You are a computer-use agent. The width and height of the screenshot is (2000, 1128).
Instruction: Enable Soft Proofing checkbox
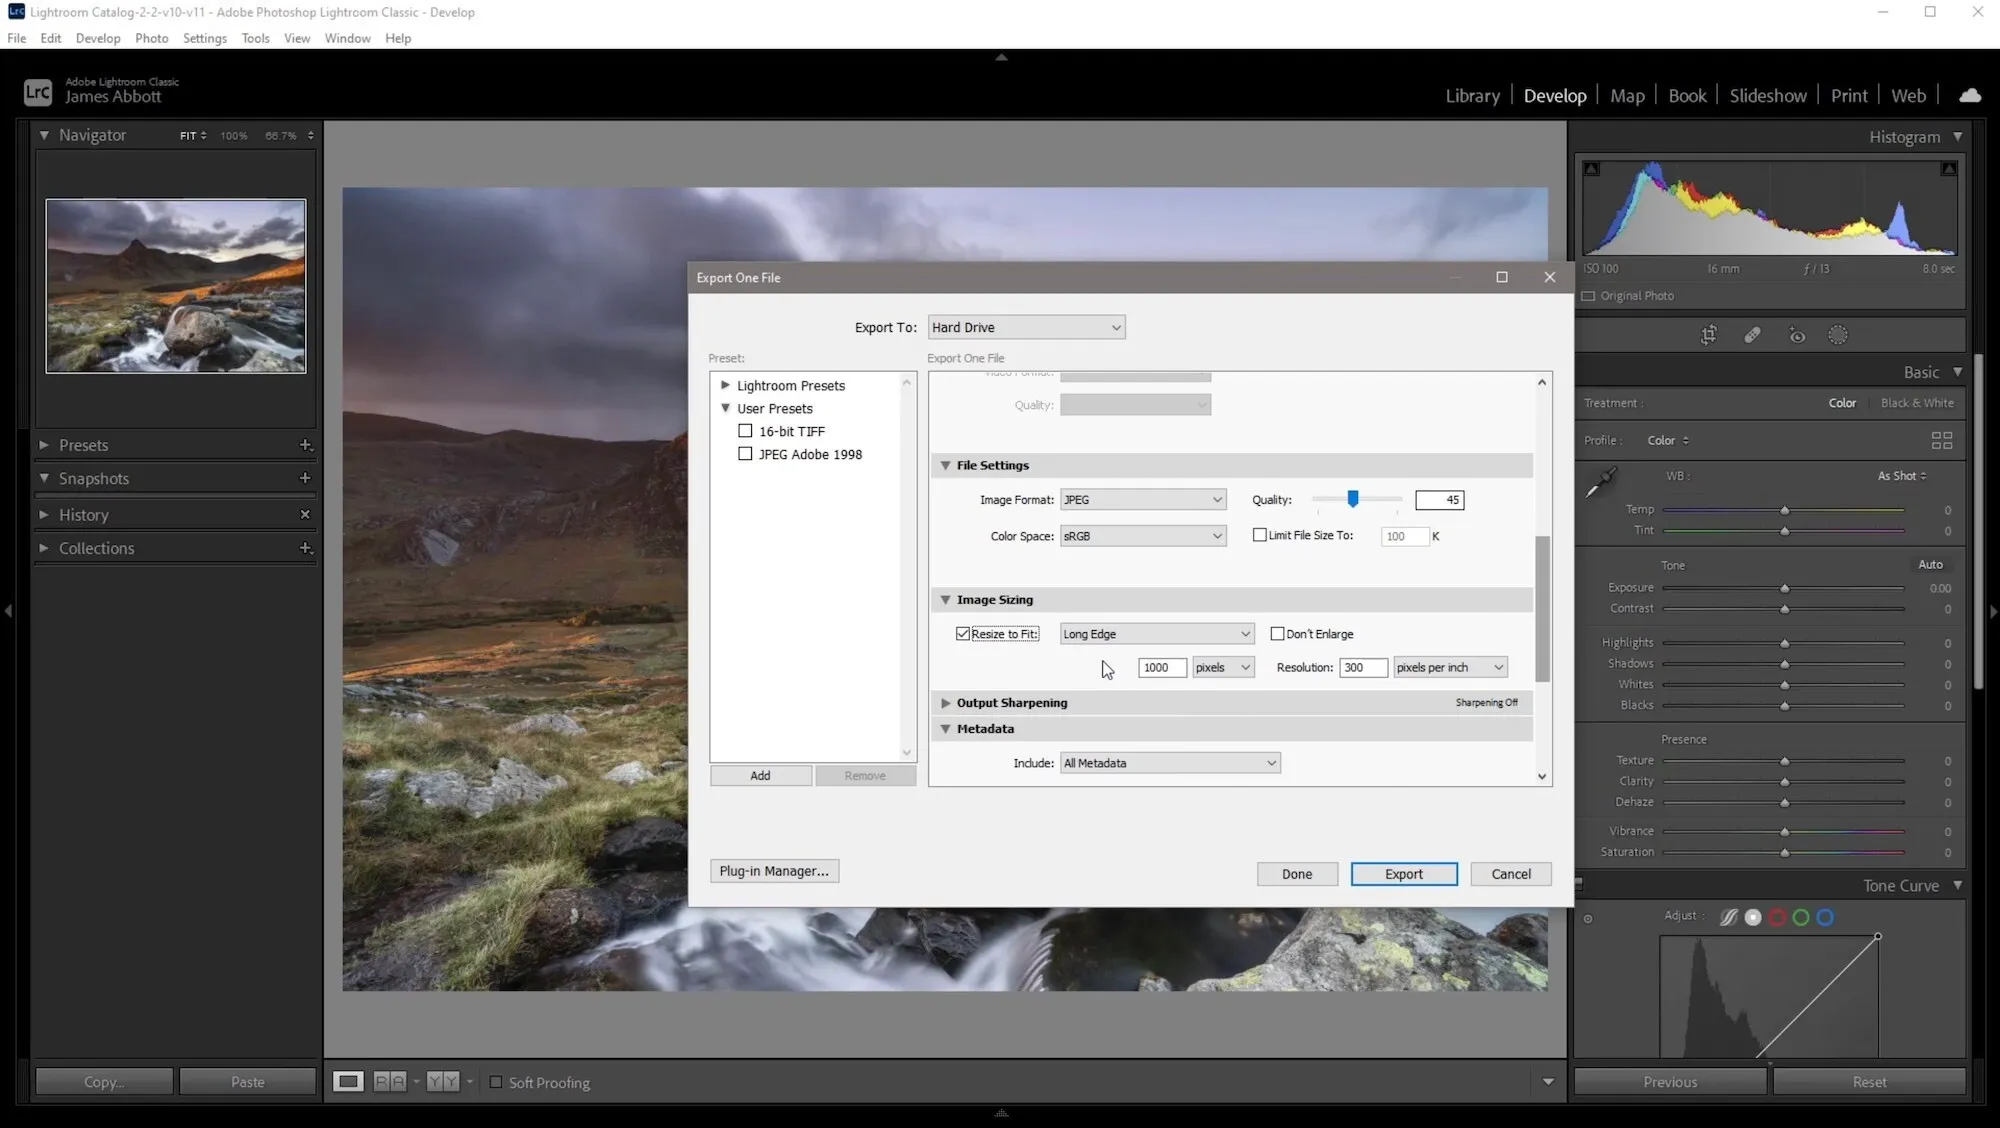pos(495,1082)
